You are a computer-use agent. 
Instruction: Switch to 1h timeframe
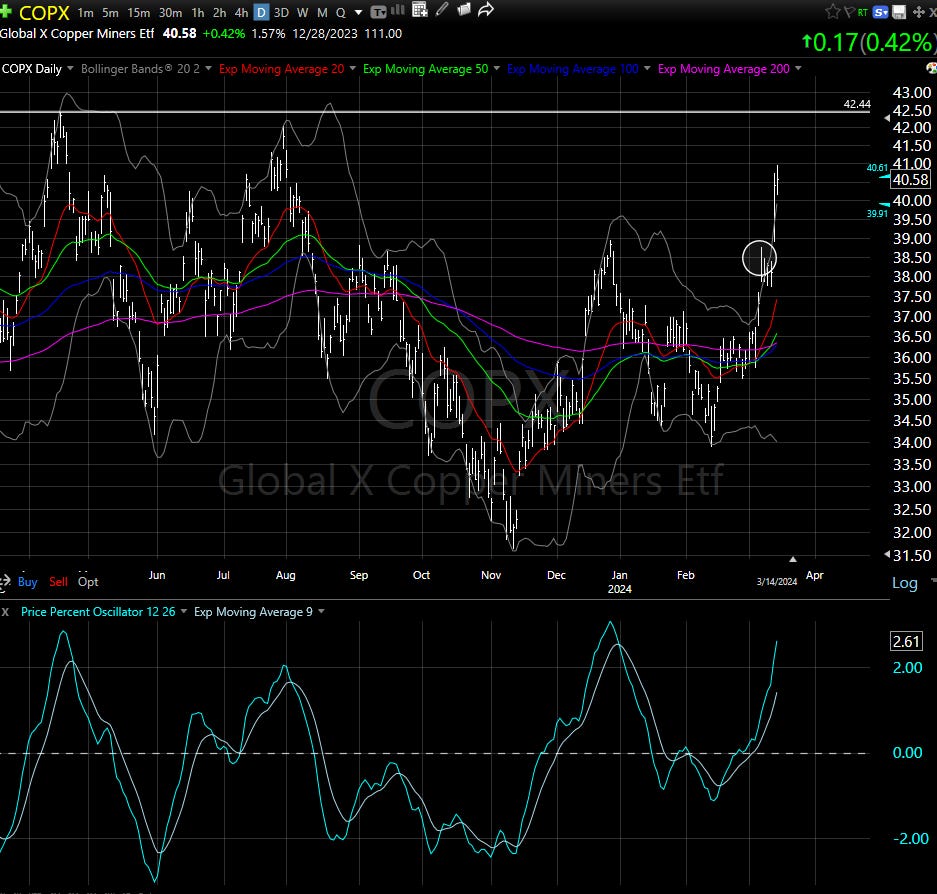pyautogui.click(x=198, y=13)
